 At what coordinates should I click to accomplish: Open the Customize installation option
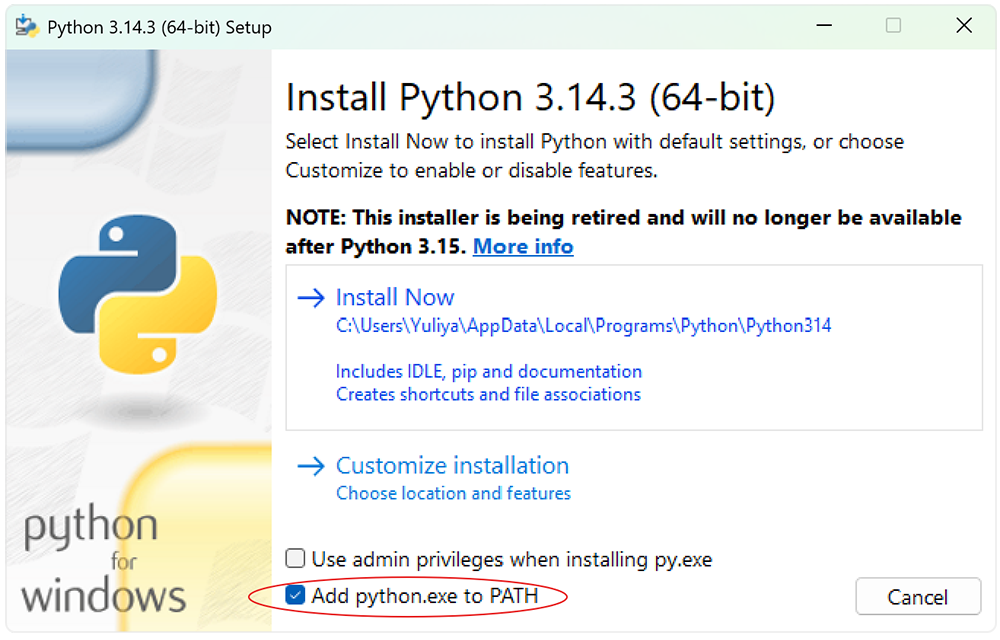pyautogui.click(x=452, y=465)
